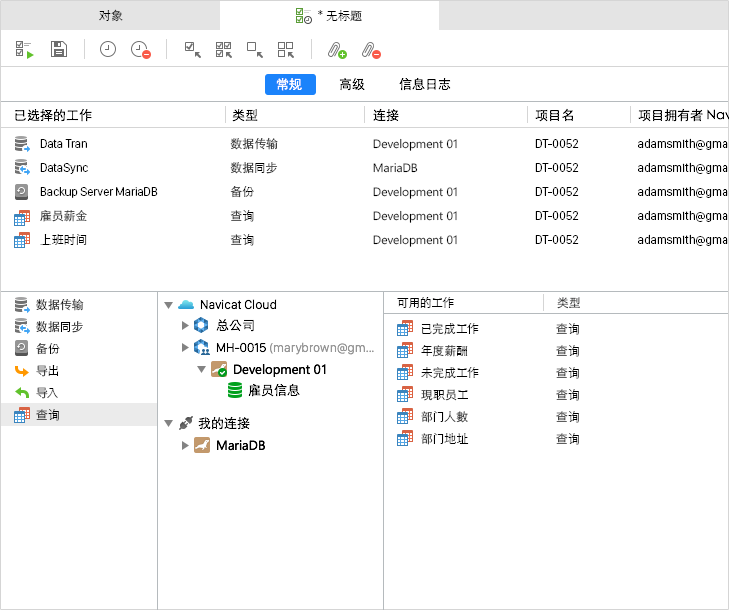The height and width of the screenshot is (610, 729).
Task: Click the Start automation run icon
Action: click(25, 49)
